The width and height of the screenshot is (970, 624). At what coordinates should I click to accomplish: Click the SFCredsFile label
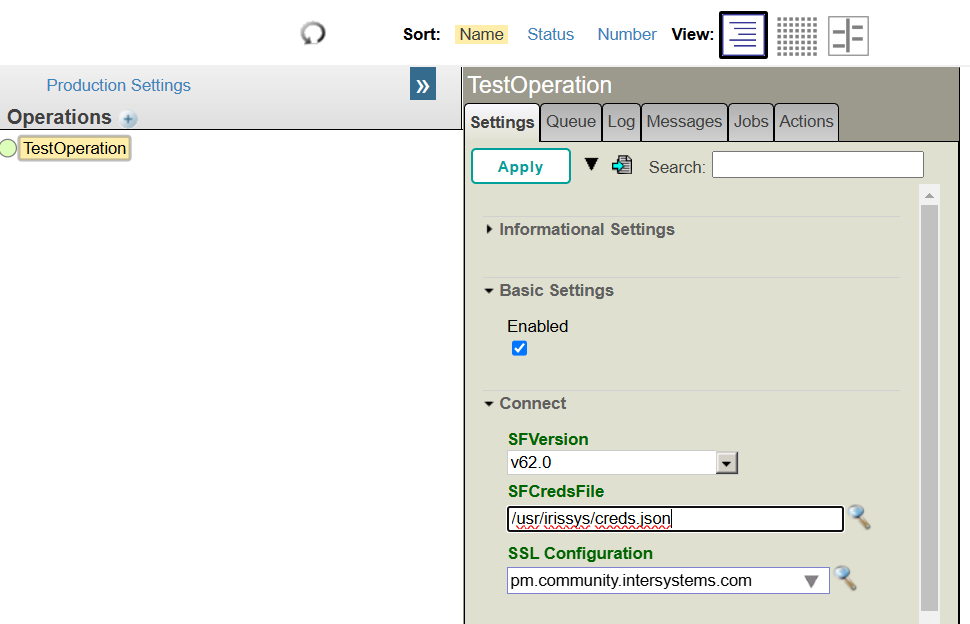tap(556, 492)
